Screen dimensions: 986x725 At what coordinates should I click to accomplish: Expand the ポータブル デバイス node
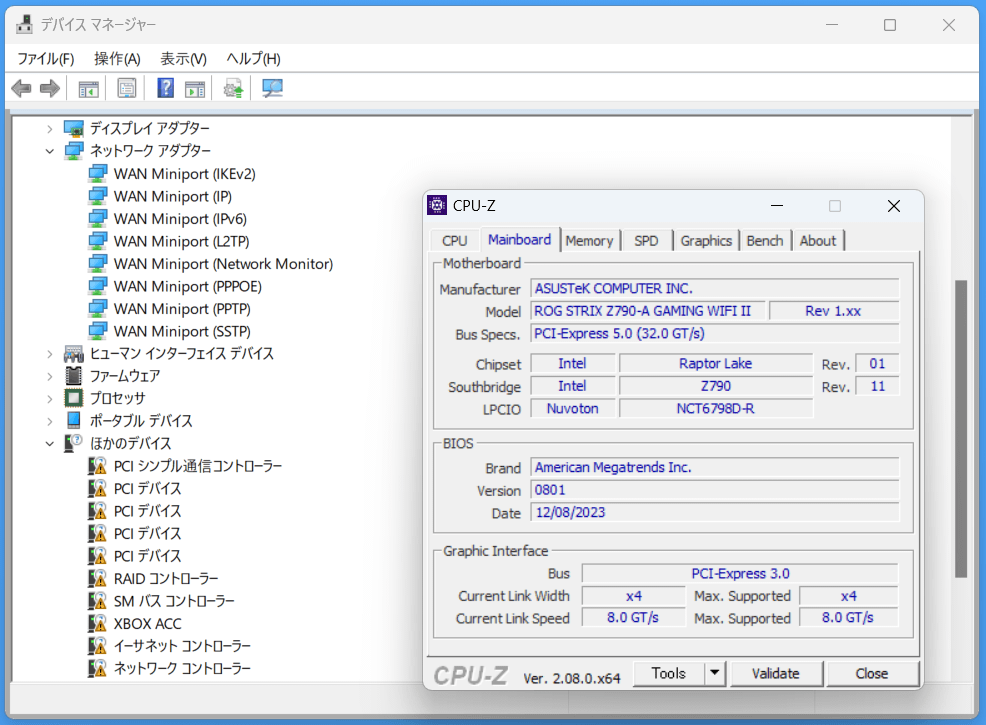point(50,421)
